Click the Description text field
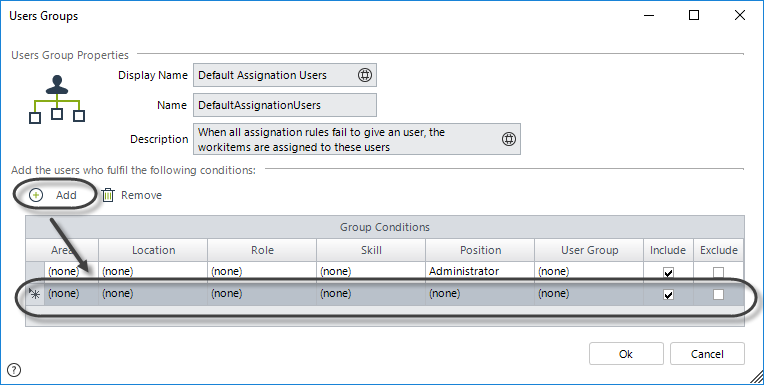764x385 pixels. pyautogui.click(x=357, y=139)
